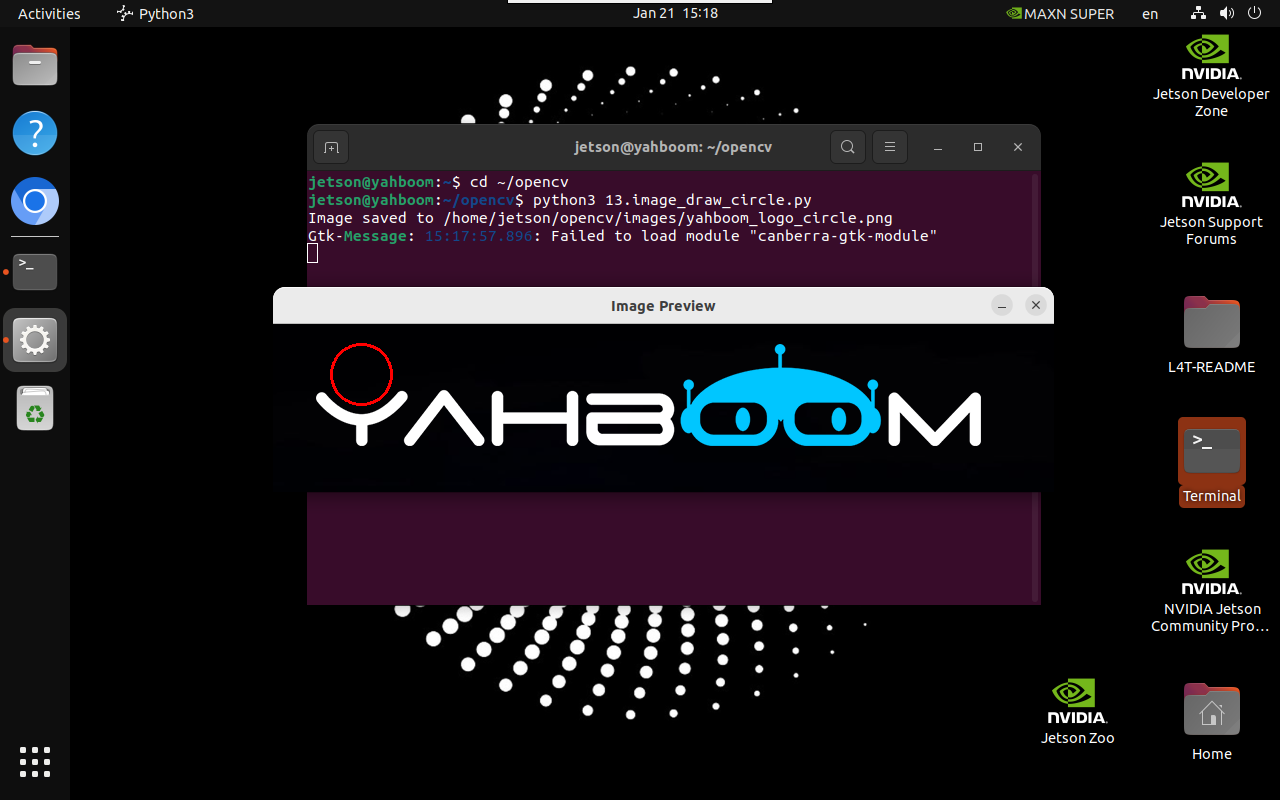Open NVIDIA Jetson Community Projects shortcut
This screenshot has height=800, width=1280.
(1211, 591)
